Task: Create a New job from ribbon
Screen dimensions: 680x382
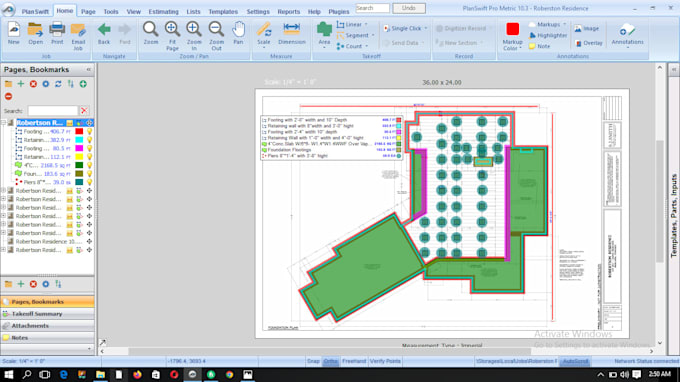Action: [x=13, y=33]
